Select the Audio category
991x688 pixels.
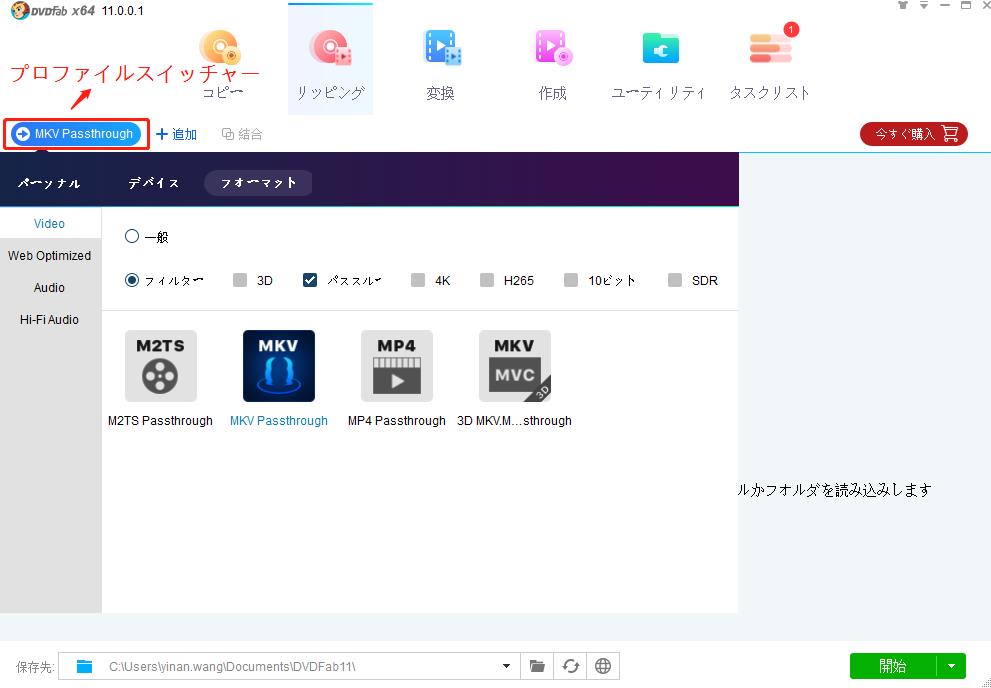49,287
